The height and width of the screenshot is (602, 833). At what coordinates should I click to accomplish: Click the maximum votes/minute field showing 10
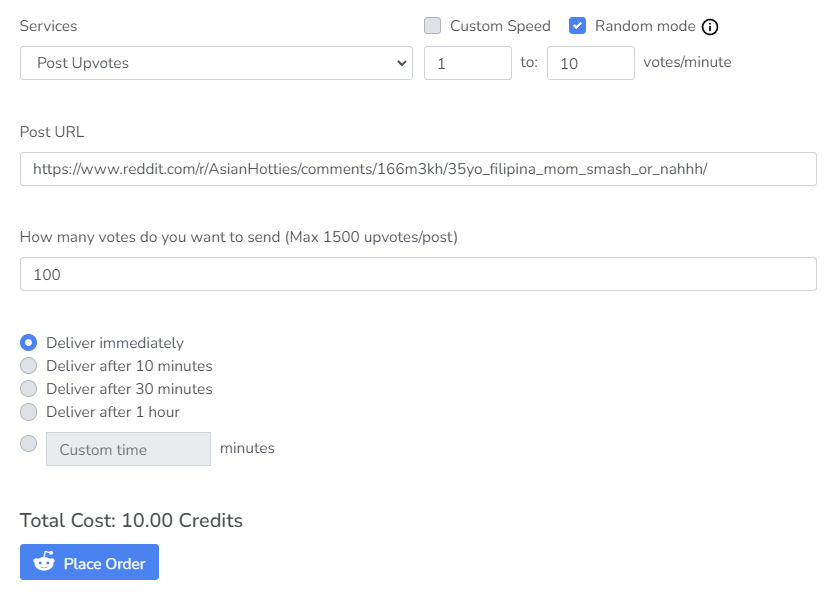click(590, 63)
